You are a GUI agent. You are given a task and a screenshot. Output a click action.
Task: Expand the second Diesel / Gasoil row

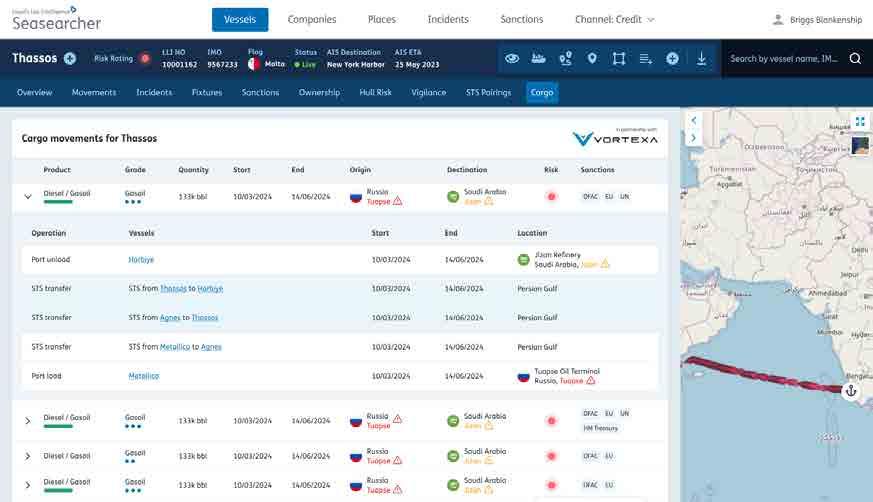(x=28, y=421)
